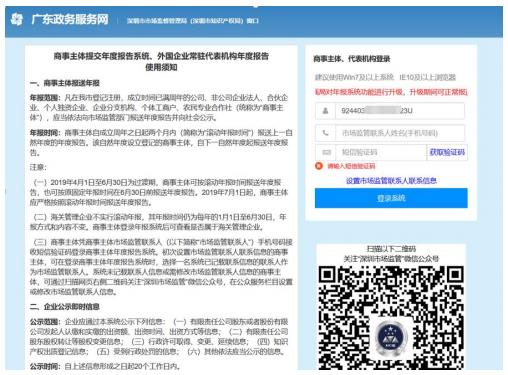Screen dimensions: 508x375
Task: Click the 获取验证码 button
Action: click(x=447, y=152)
